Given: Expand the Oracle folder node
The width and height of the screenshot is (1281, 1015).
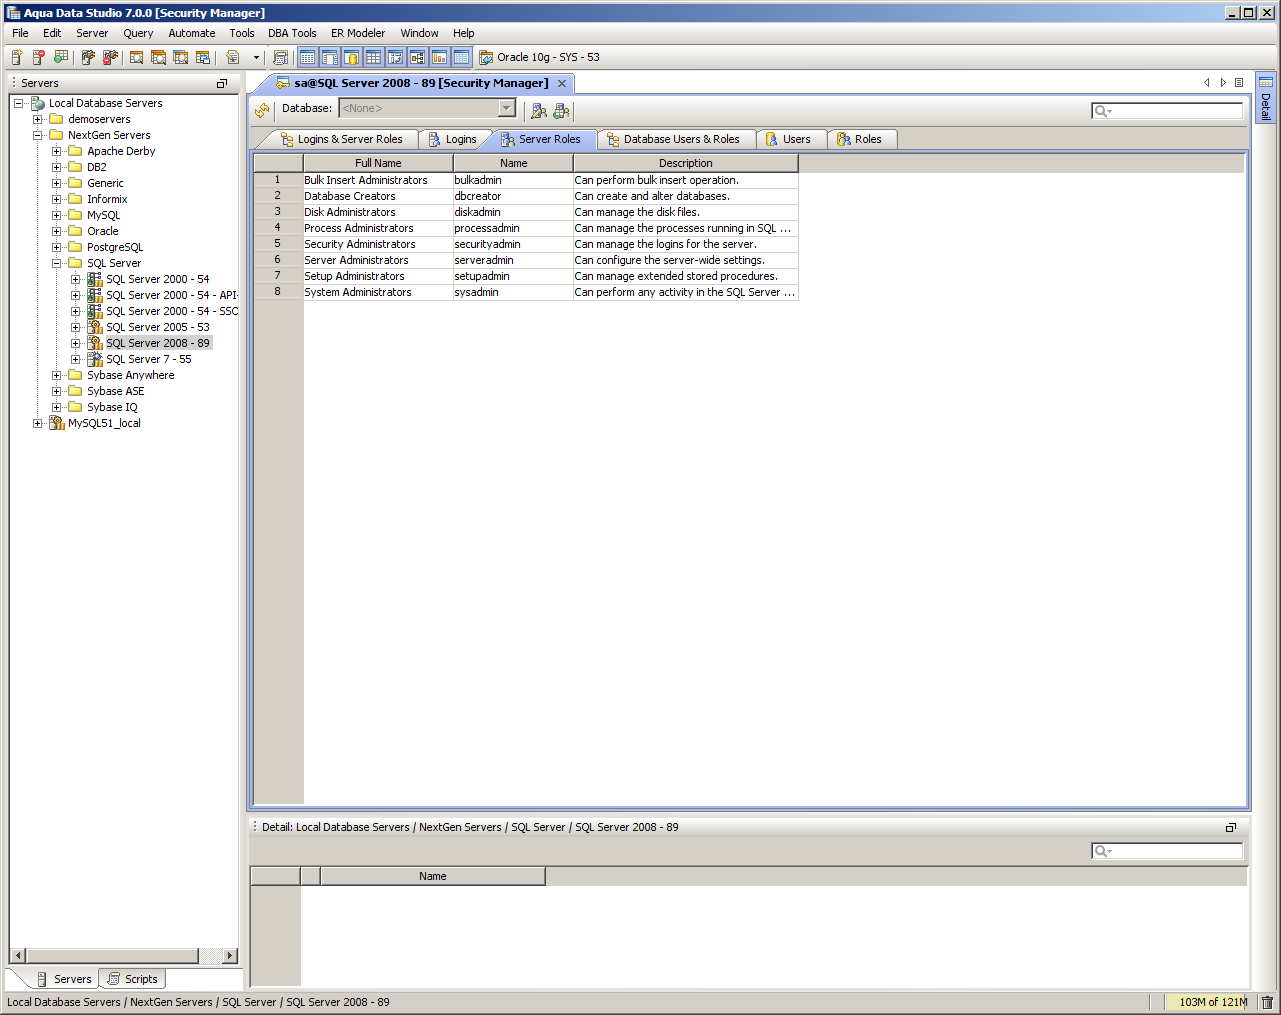Looking at the screenshot, I should pyautogui.click(x=57, y=231).
